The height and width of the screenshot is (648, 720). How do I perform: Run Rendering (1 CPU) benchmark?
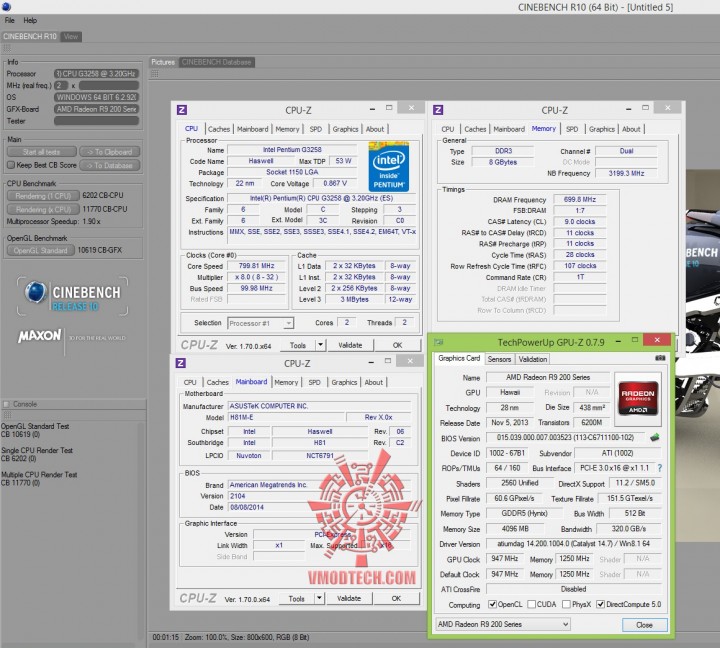[x=43, y=196]
